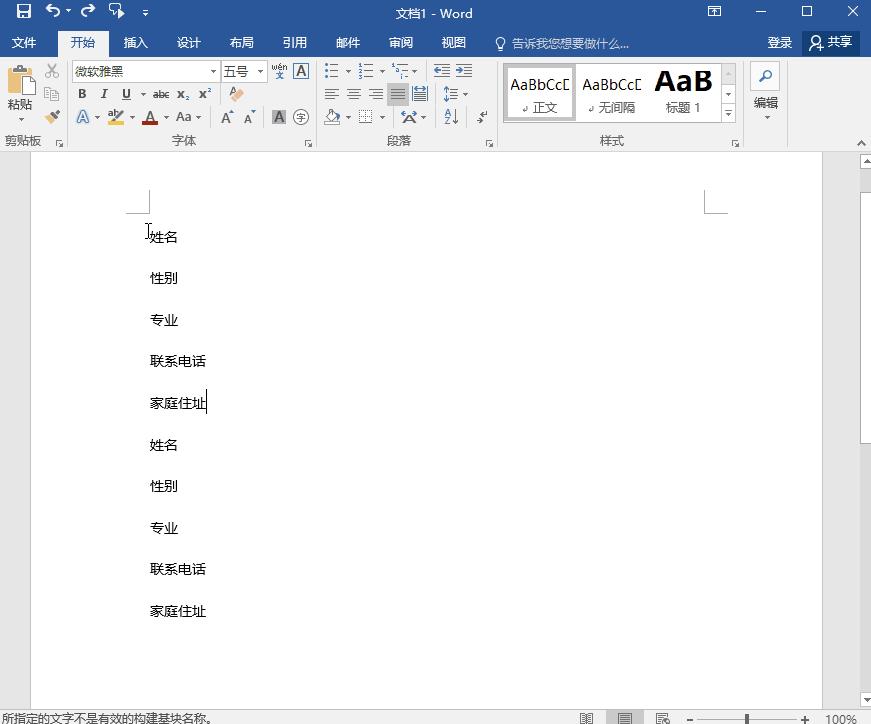The width and height of the screenshot is (871, 724).
Task: Apply the 标题 1 style
Action: click(x=683, y=91)
